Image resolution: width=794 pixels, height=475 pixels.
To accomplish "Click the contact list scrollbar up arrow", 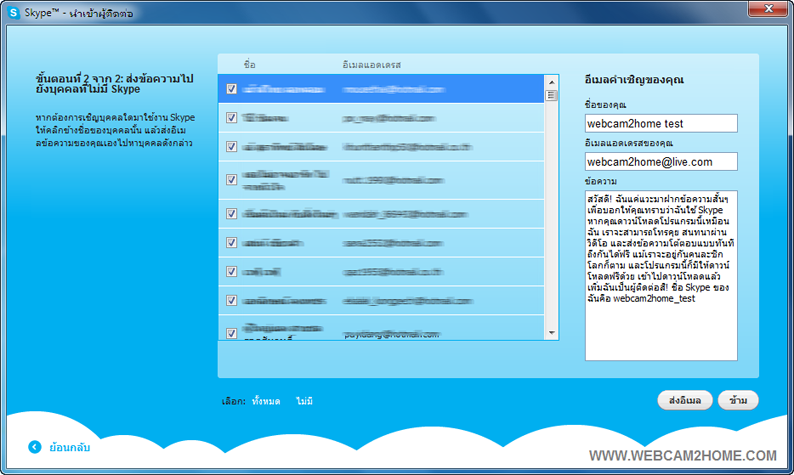I will pos(551,81).
